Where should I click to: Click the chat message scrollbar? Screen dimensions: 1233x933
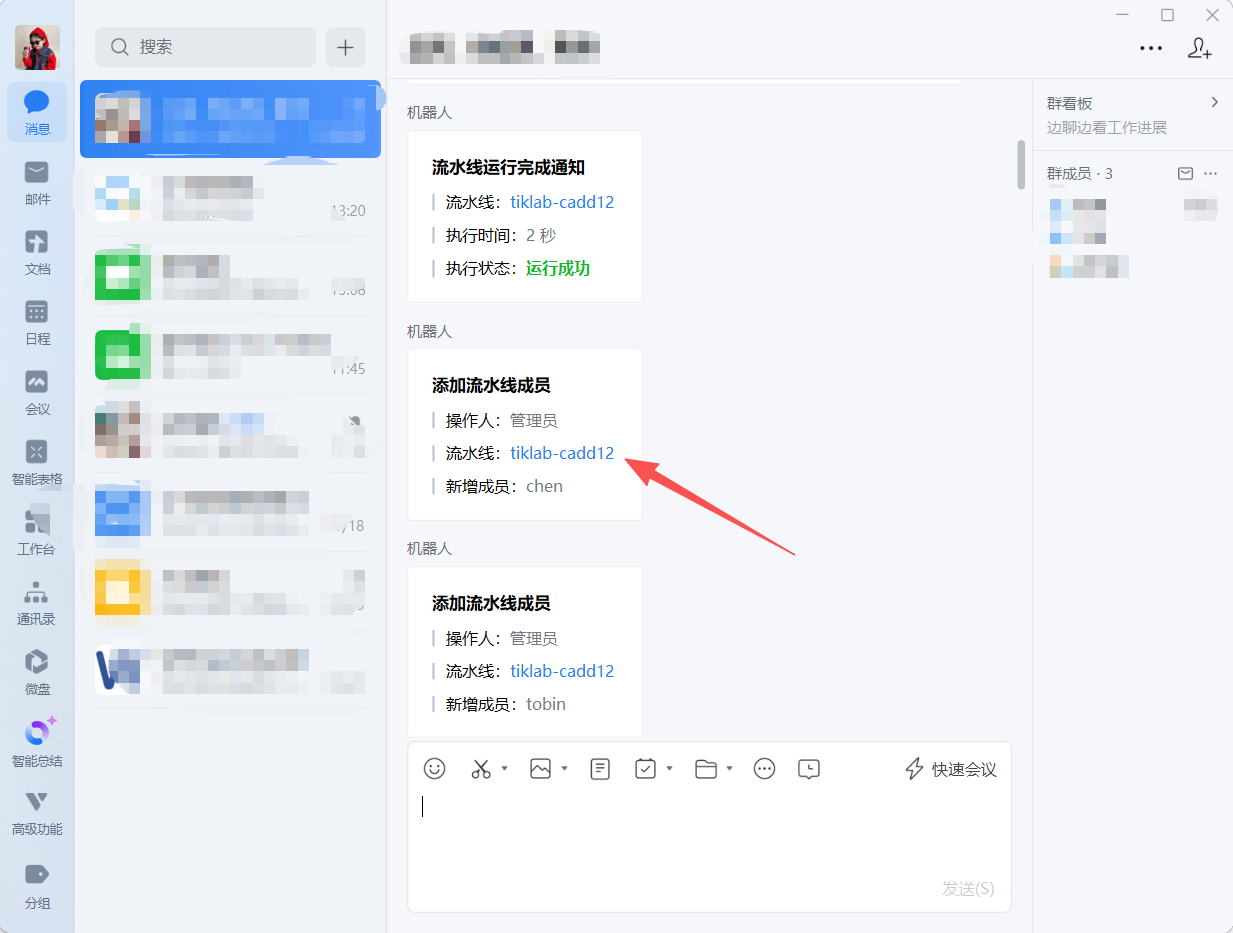(1021, 164)
